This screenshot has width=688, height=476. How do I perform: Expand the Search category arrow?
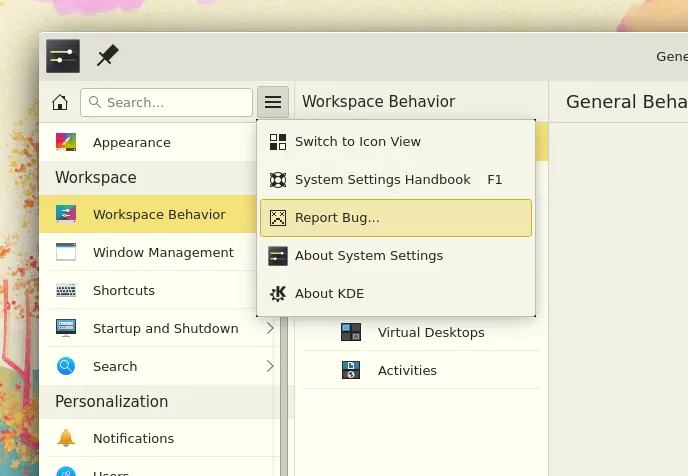point(270,366)
